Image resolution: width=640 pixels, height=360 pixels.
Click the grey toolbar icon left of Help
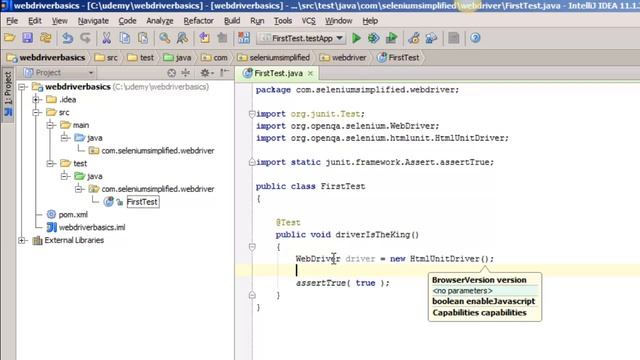pos(453,38)
